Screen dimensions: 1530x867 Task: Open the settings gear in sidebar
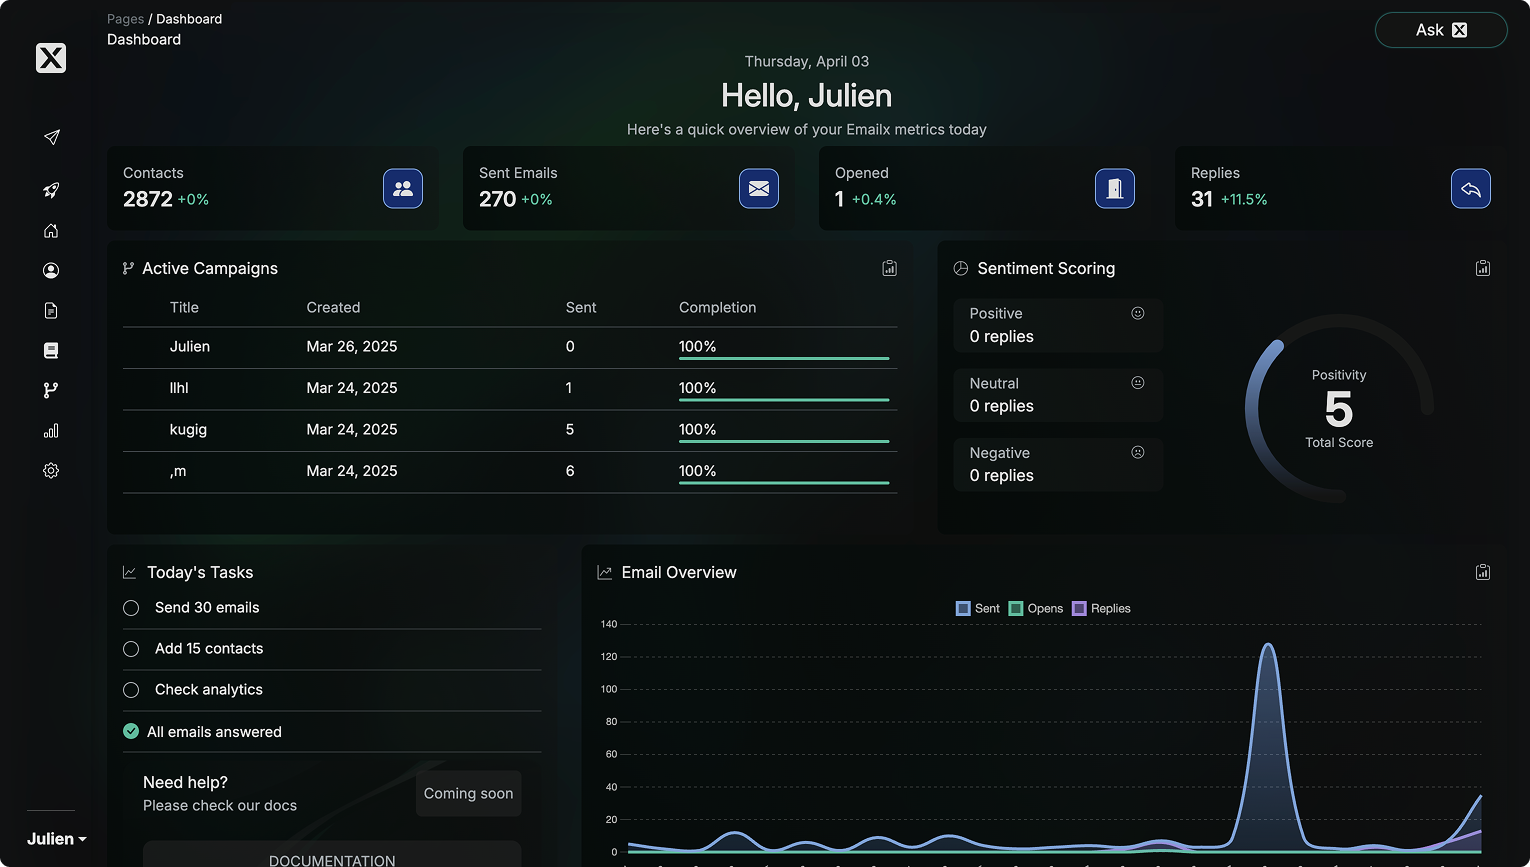[x=51, y=471]
